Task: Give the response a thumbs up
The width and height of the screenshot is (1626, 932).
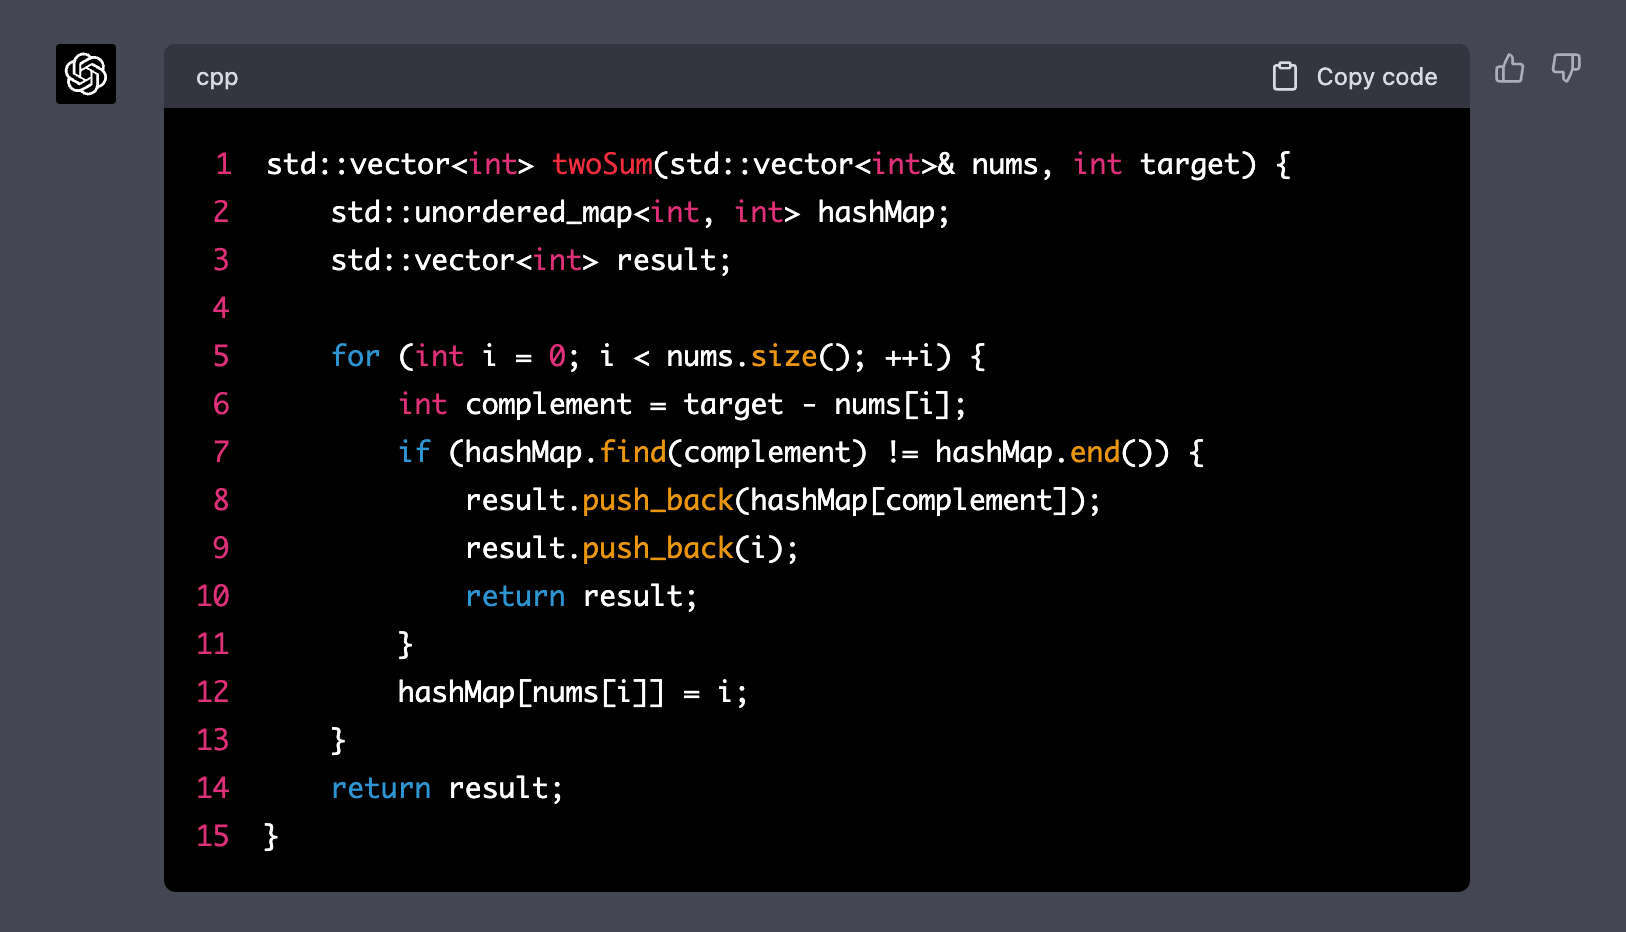Action: click(1509, 68)
